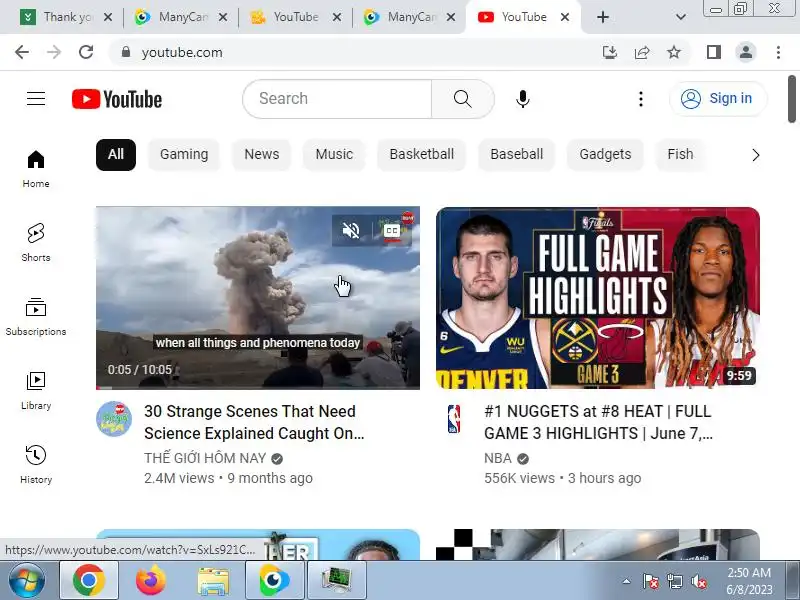Select the News filter chip
This screenshot has width=800, height=600.
click(x=262, y=155)
